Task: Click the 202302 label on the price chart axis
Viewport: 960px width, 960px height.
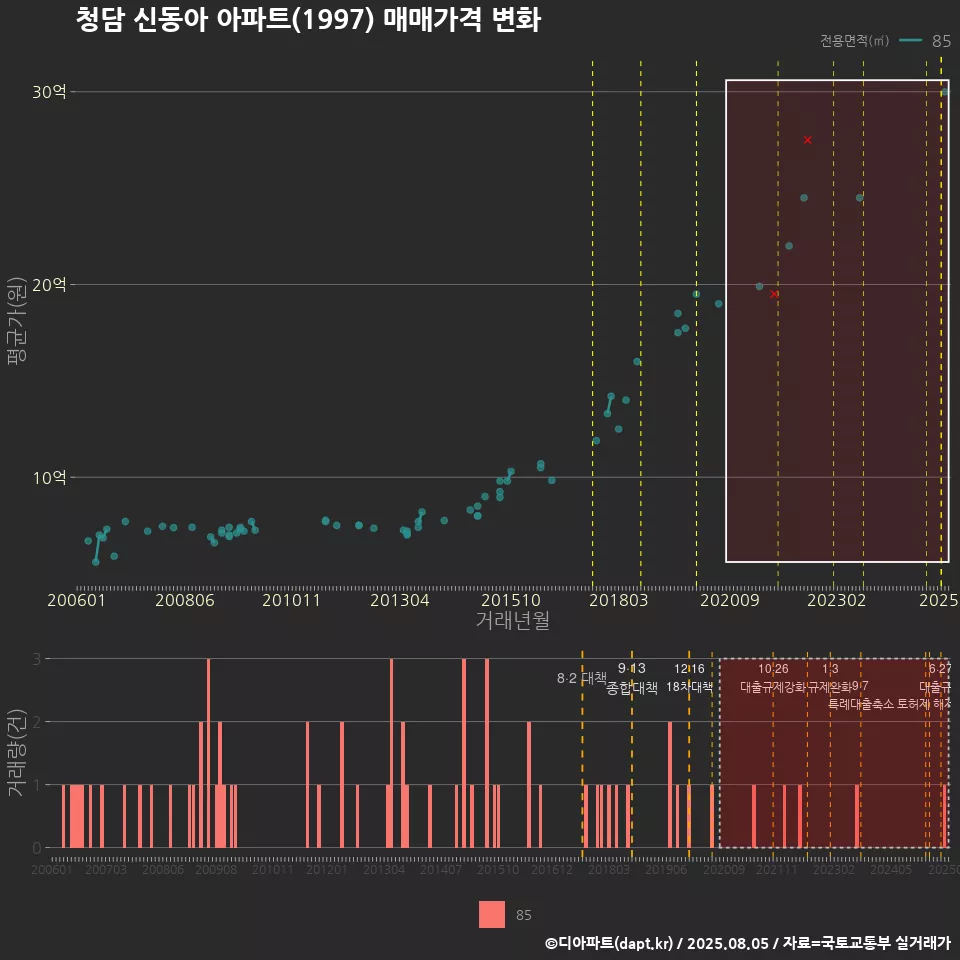Action: [836, 600]
